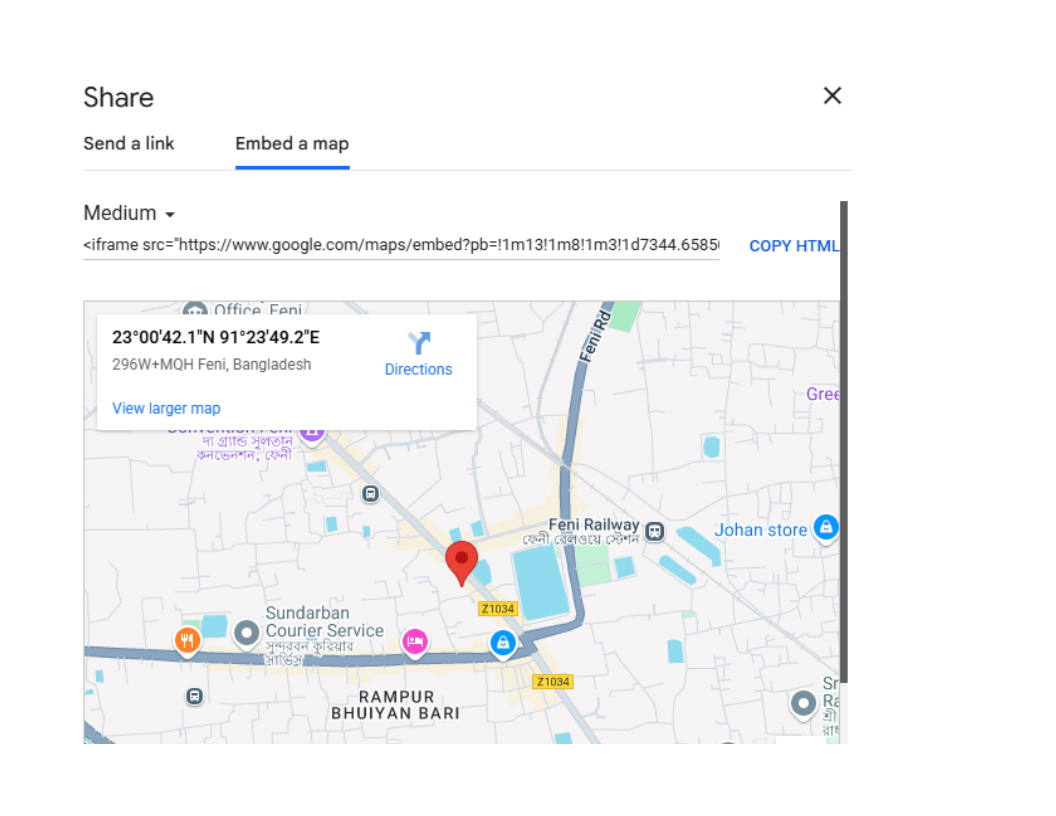Close the Share dialog
Viewport: 1056px width, 816px height.
click(x=832, y=96)
